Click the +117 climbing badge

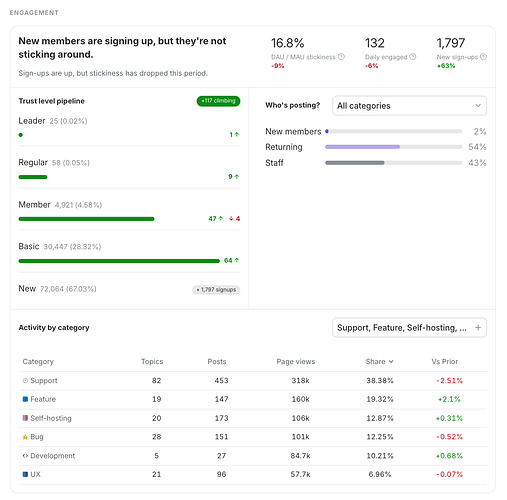pyautogui.click(x=218, y=101)
